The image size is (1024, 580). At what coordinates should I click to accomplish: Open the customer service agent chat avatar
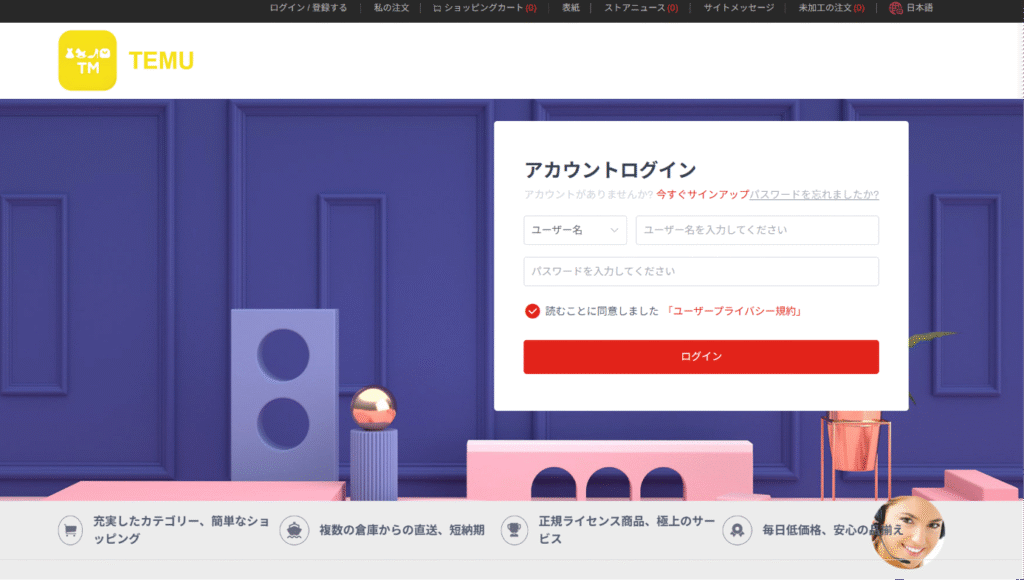click(x=908, y=532)
